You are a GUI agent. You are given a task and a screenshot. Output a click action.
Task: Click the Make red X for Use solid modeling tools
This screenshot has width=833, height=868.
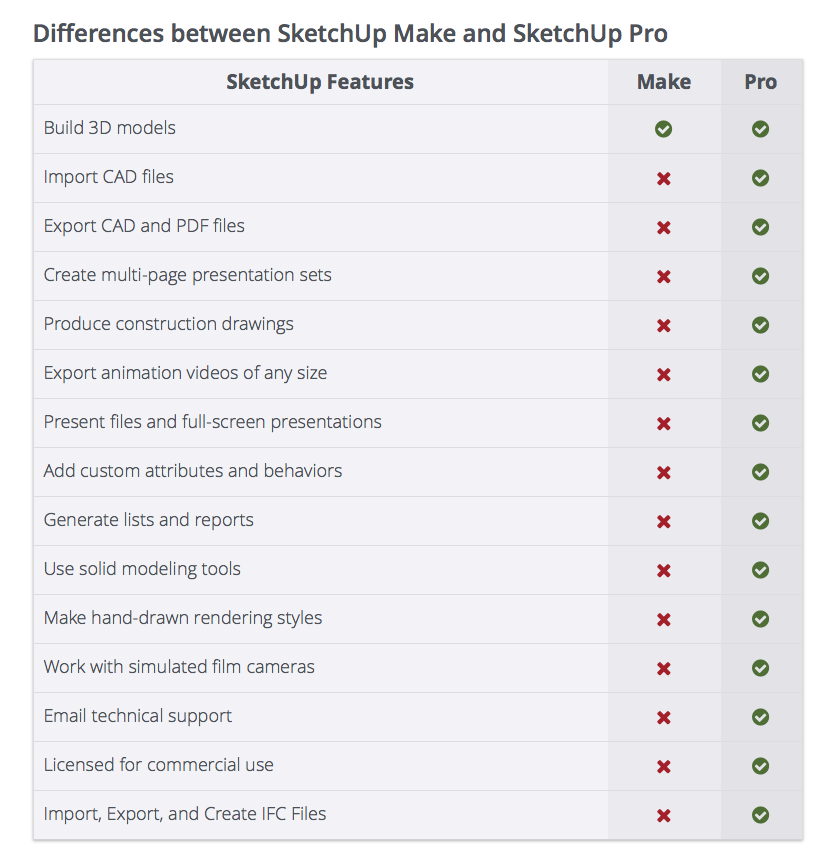pyautogui.click(x=663, y=570)
